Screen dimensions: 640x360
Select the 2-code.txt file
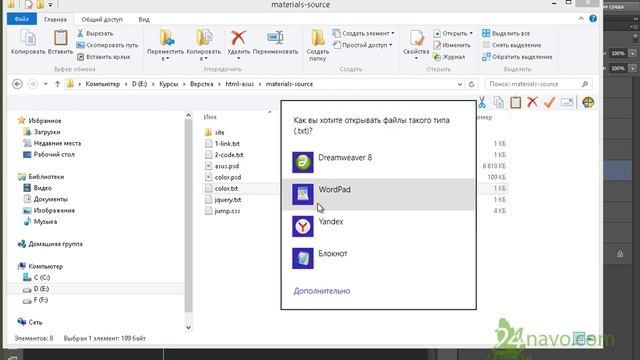pos(224,155)
